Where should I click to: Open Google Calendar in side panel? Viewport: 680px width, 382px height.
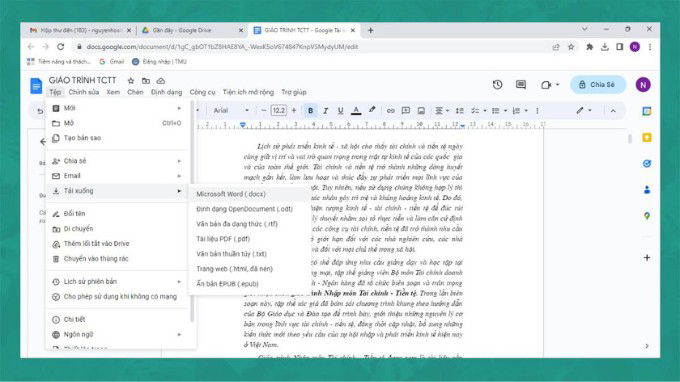tap(647, 111)
